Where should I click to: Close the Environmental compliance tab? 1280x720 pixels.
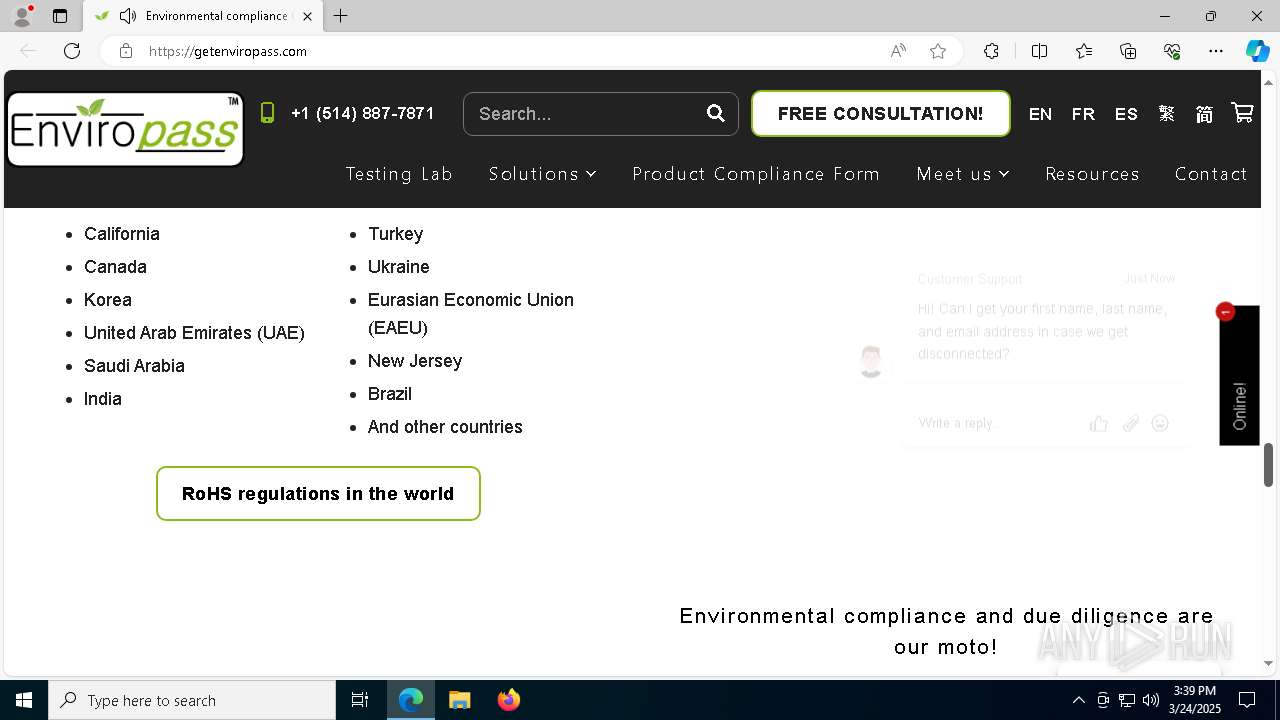(x=307, y=16)
